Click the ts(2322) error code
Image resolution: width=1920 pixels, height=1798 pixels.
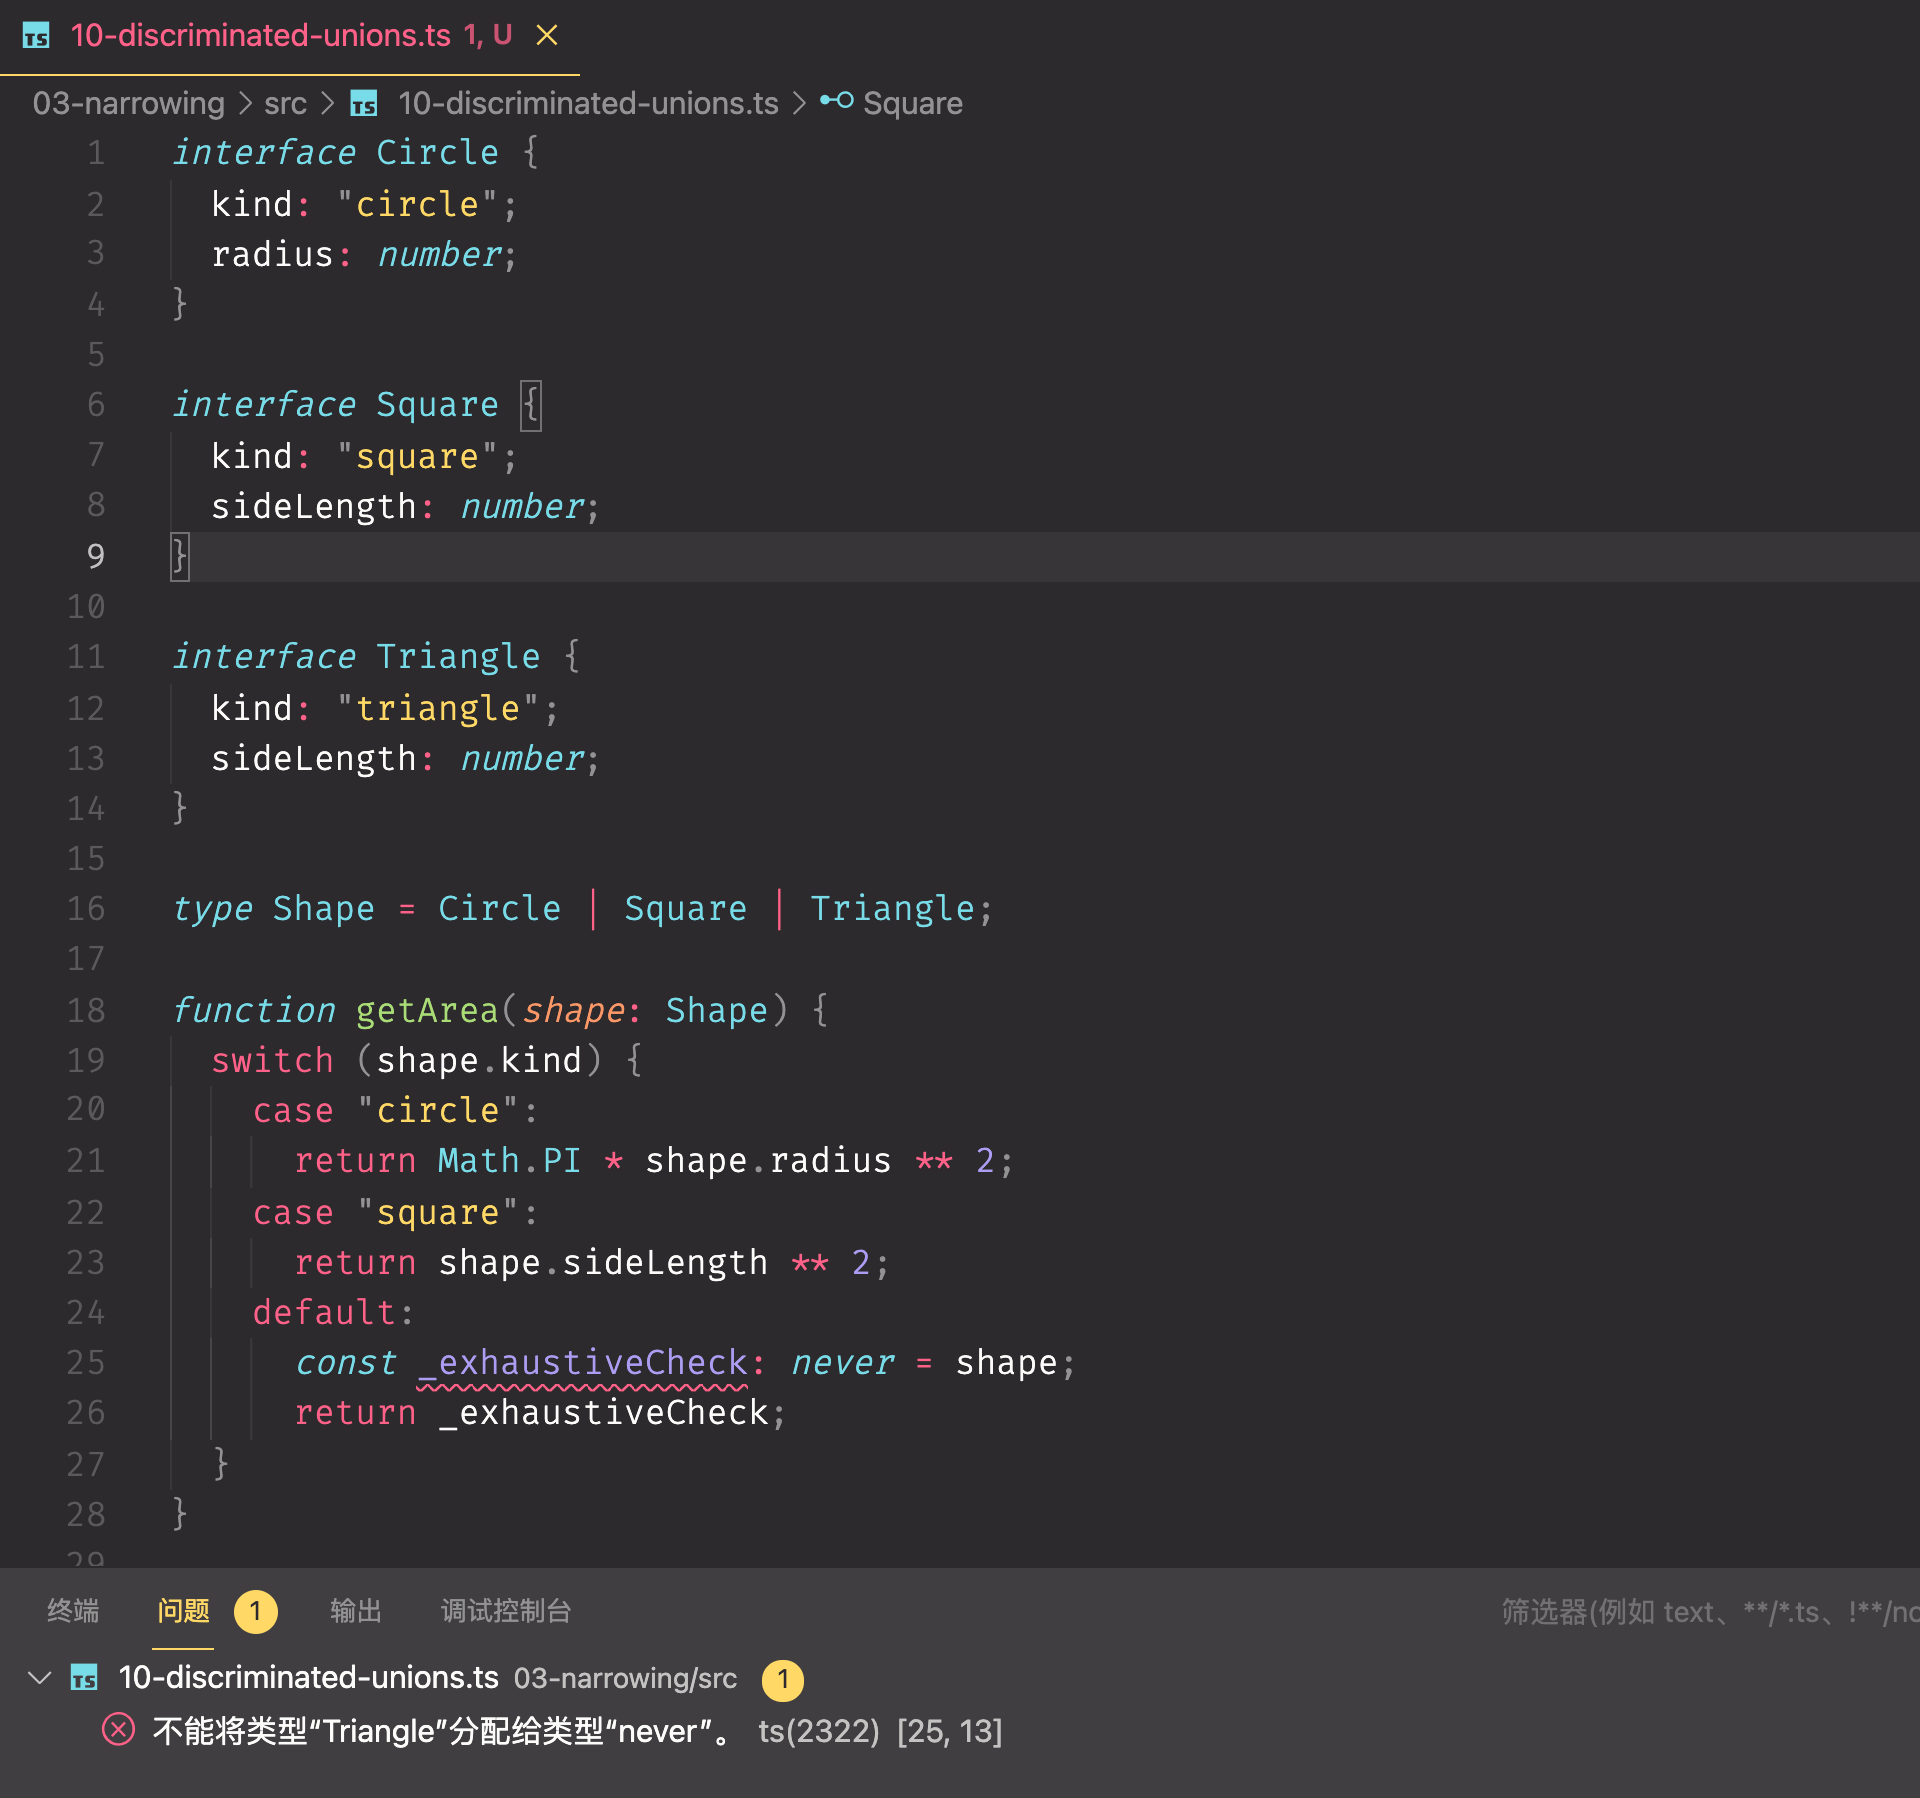[819, 1731]
